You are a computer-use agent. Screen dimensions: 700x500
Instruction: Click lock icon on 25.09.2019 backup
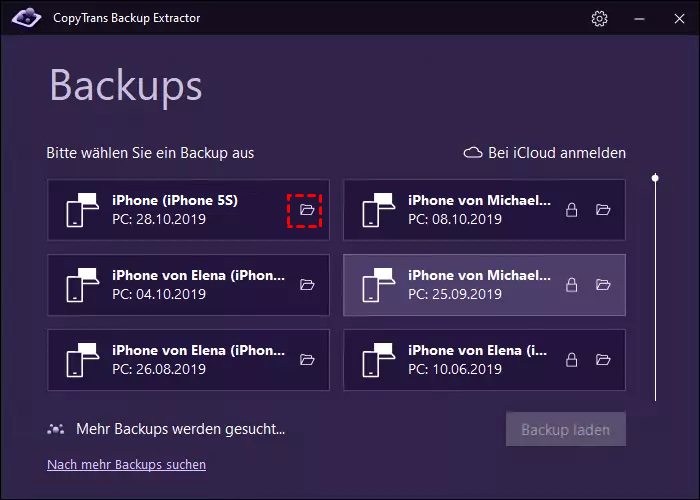point(572,285)
